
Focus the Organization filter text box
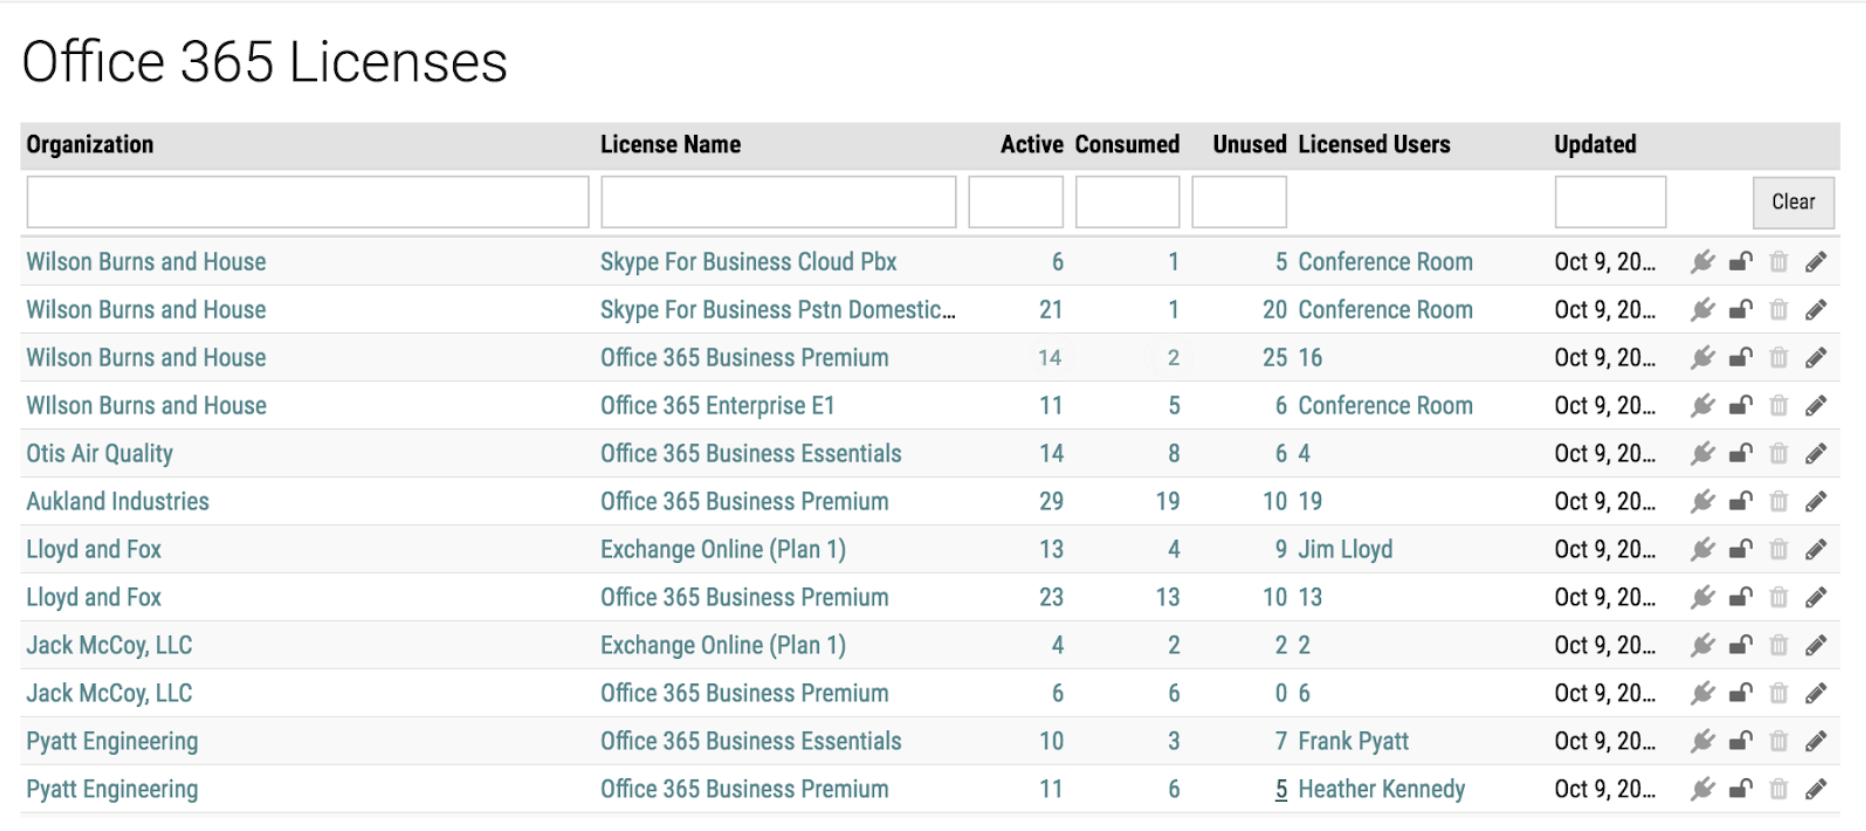click(307, 202)
